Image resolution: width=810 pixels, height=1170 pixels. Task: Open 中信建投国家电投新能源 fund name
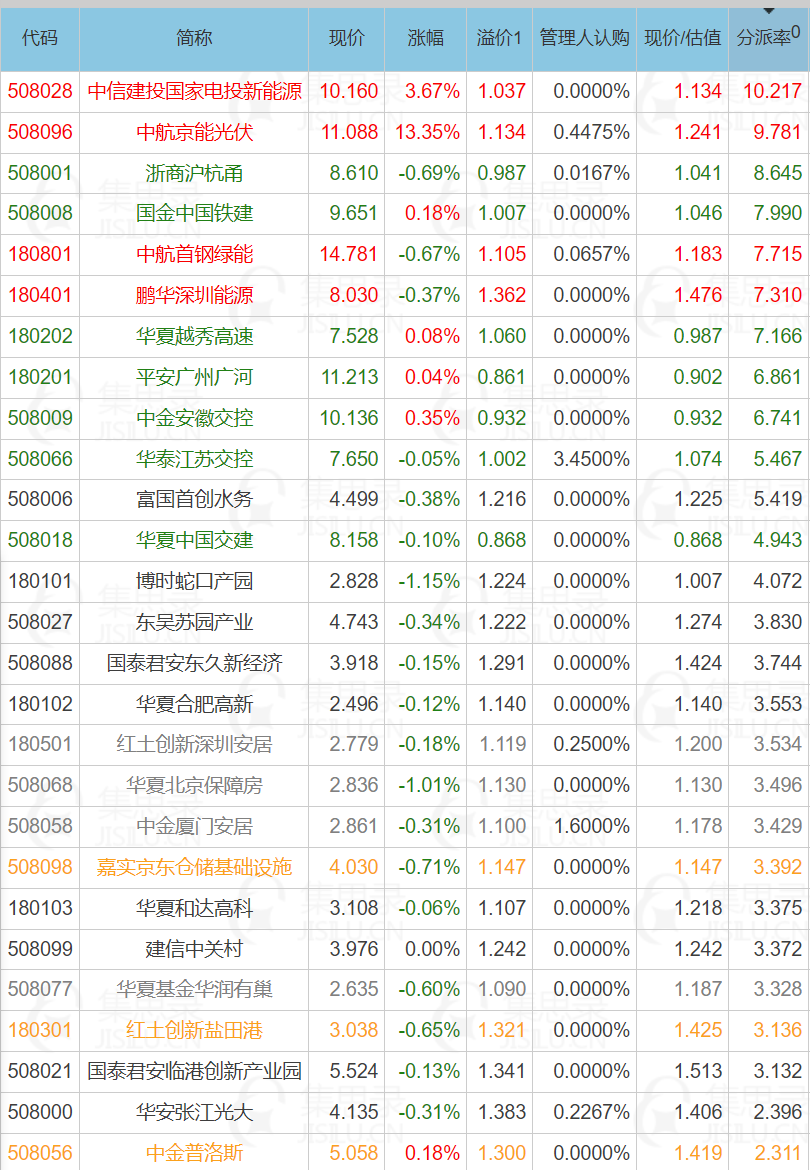195,91
